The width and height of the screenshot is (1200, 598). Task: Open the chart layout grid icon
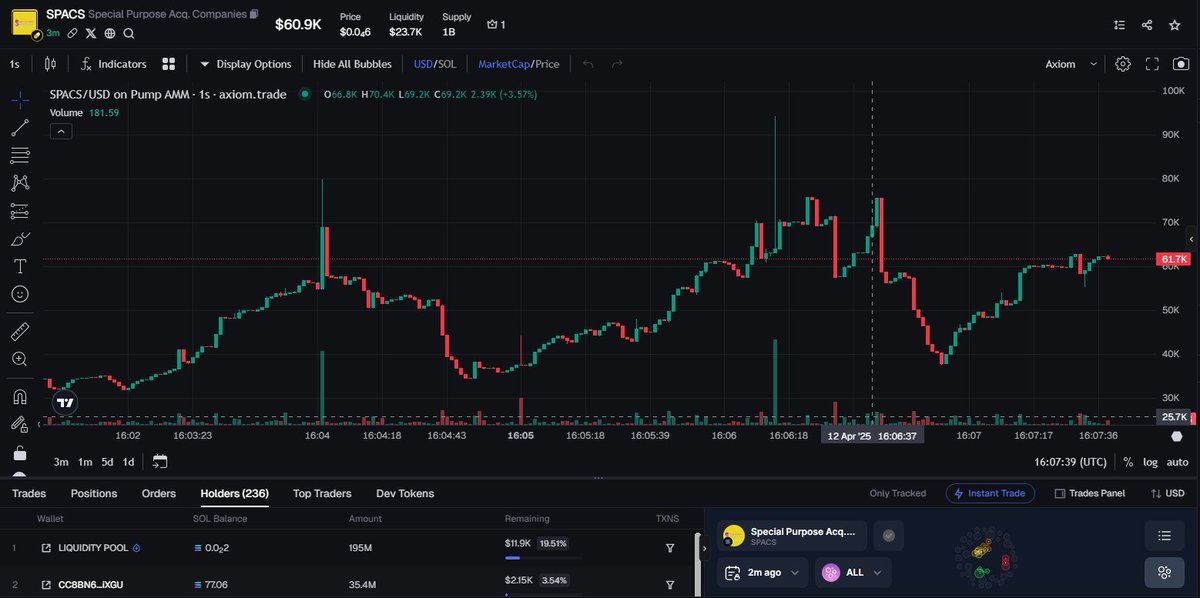tap(169, 64)
